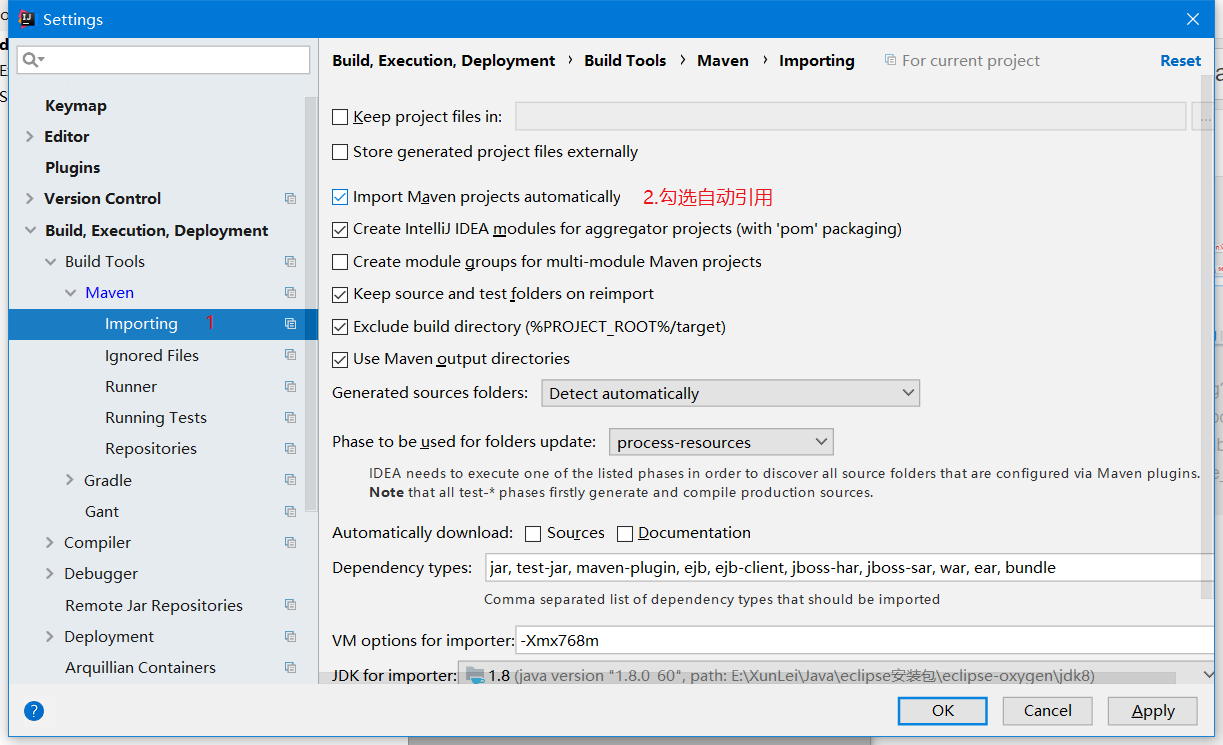Click the project-level icon beside Maven
The height and width of the screenshot is (745, 1223).
290,293
